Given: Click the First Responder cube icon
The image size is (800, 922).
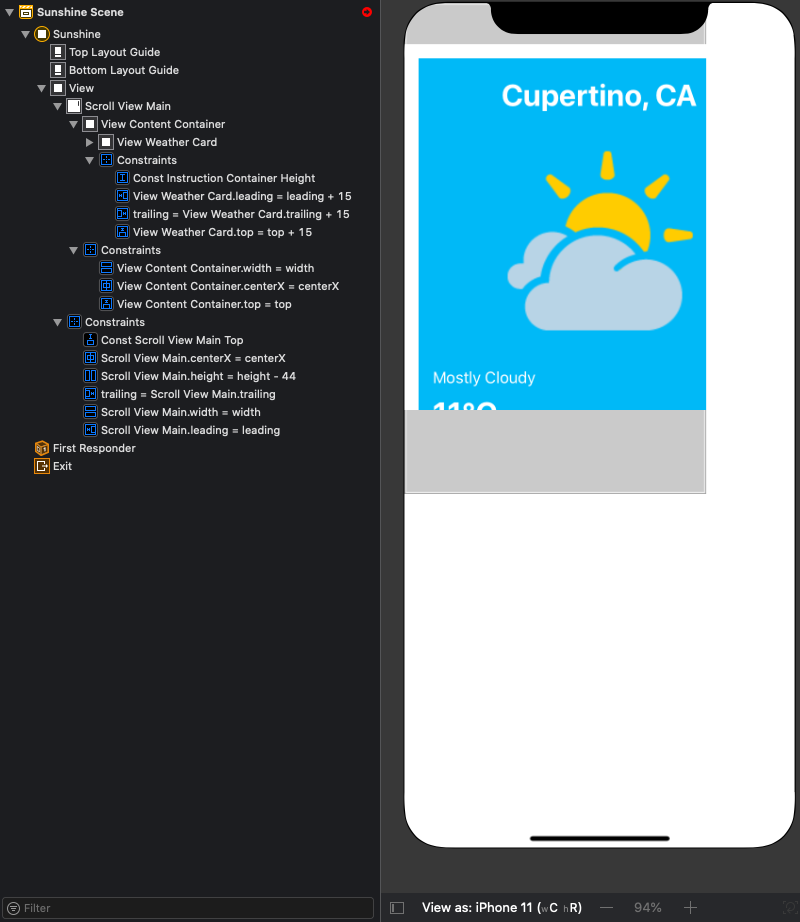Looking at the screenshot, I should [42, 448].
